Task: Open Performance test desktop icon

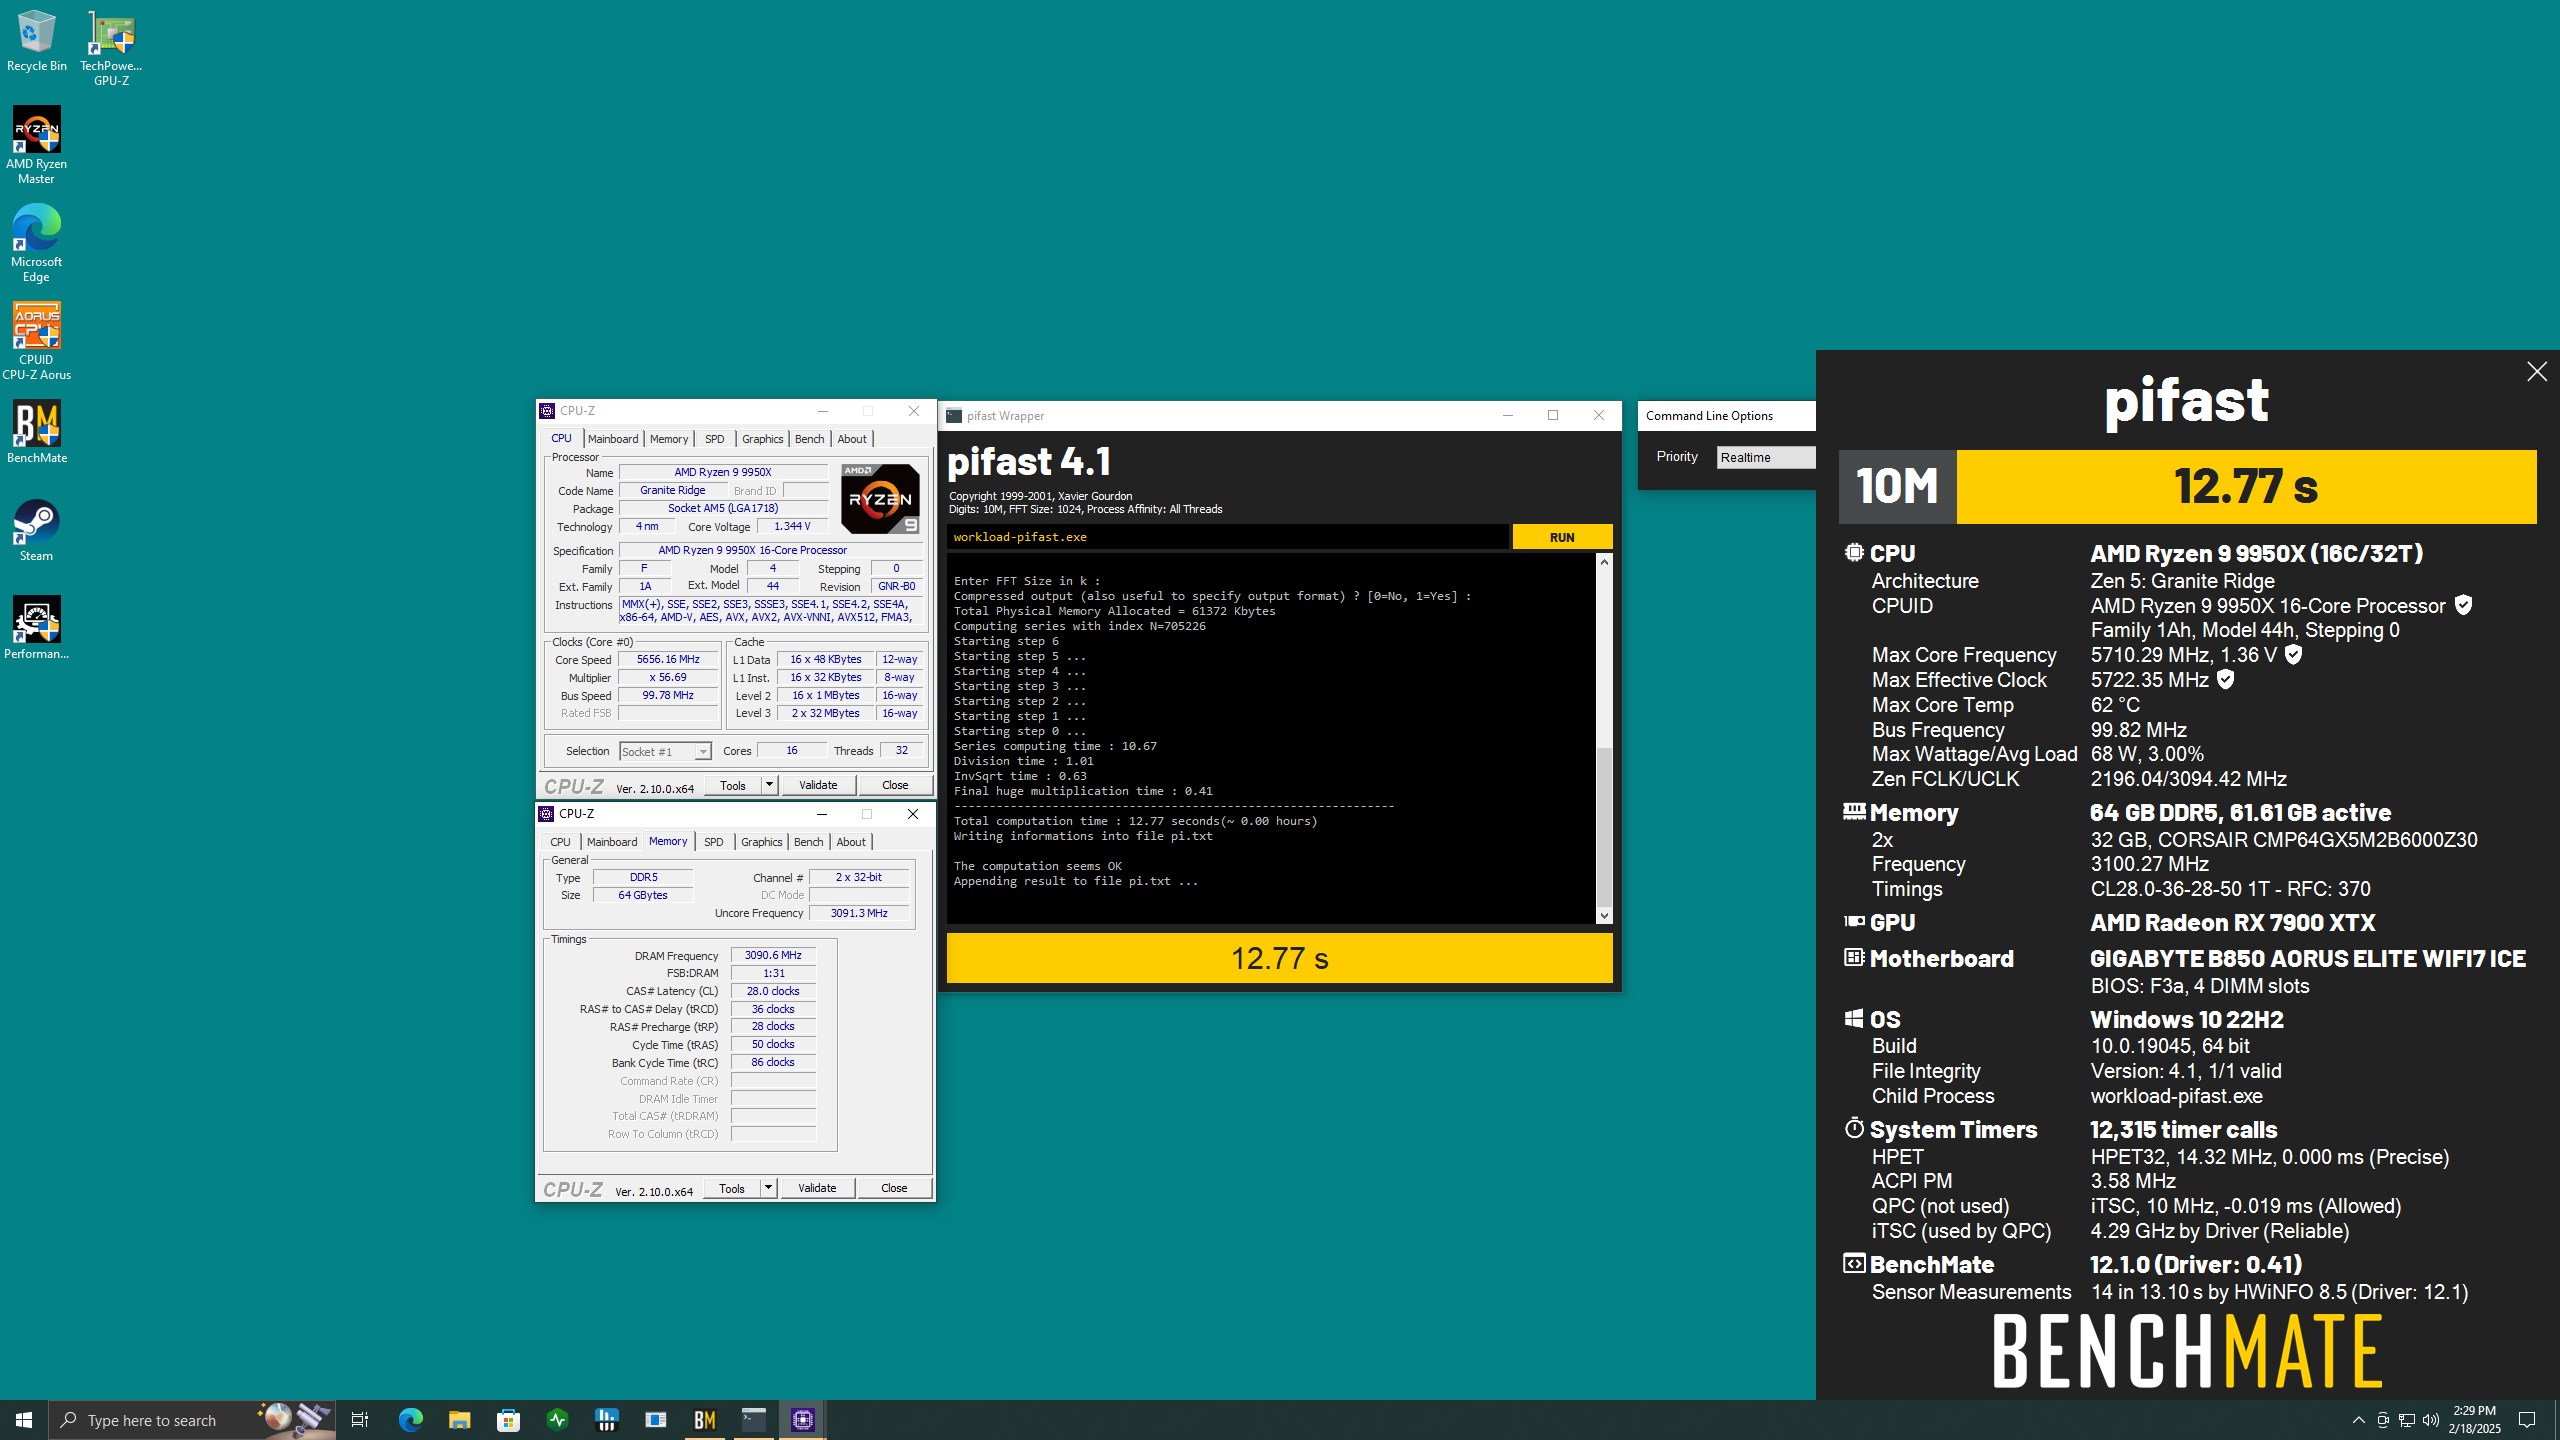Action: coord(36,627)
